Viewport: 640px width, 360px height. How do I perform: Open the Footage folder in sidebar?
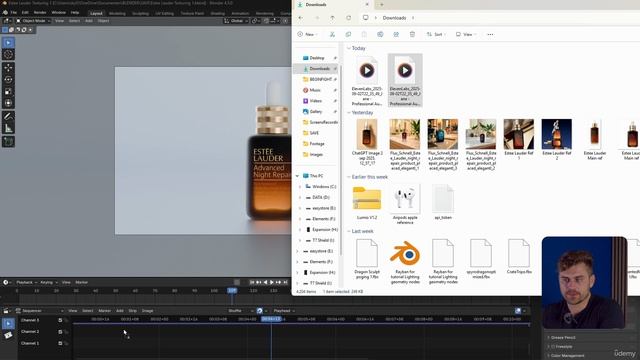tap(317, 144)
